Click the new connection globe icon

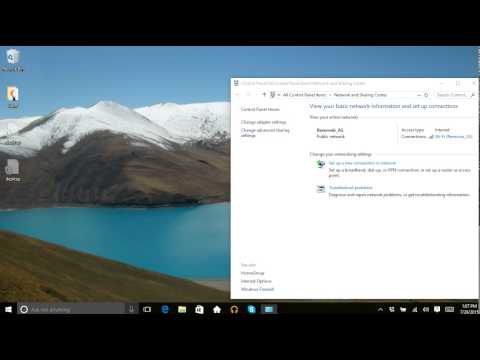[x=320, y=164]
